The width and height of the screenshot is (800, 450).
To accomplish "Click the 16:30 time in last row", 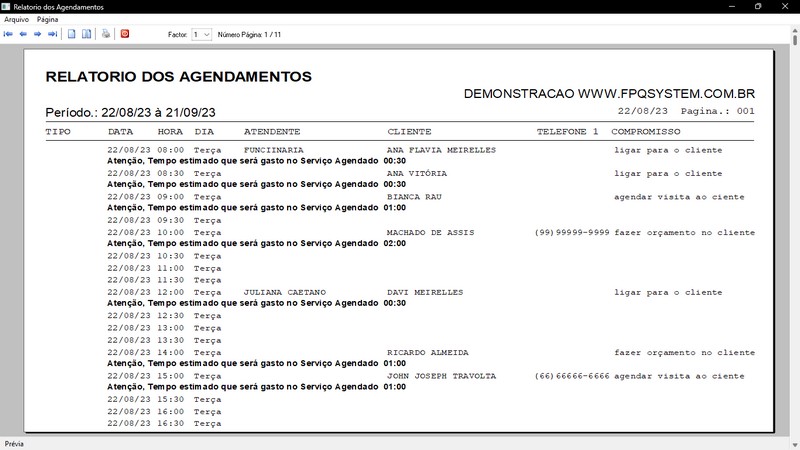I will (x=170, y=423).
